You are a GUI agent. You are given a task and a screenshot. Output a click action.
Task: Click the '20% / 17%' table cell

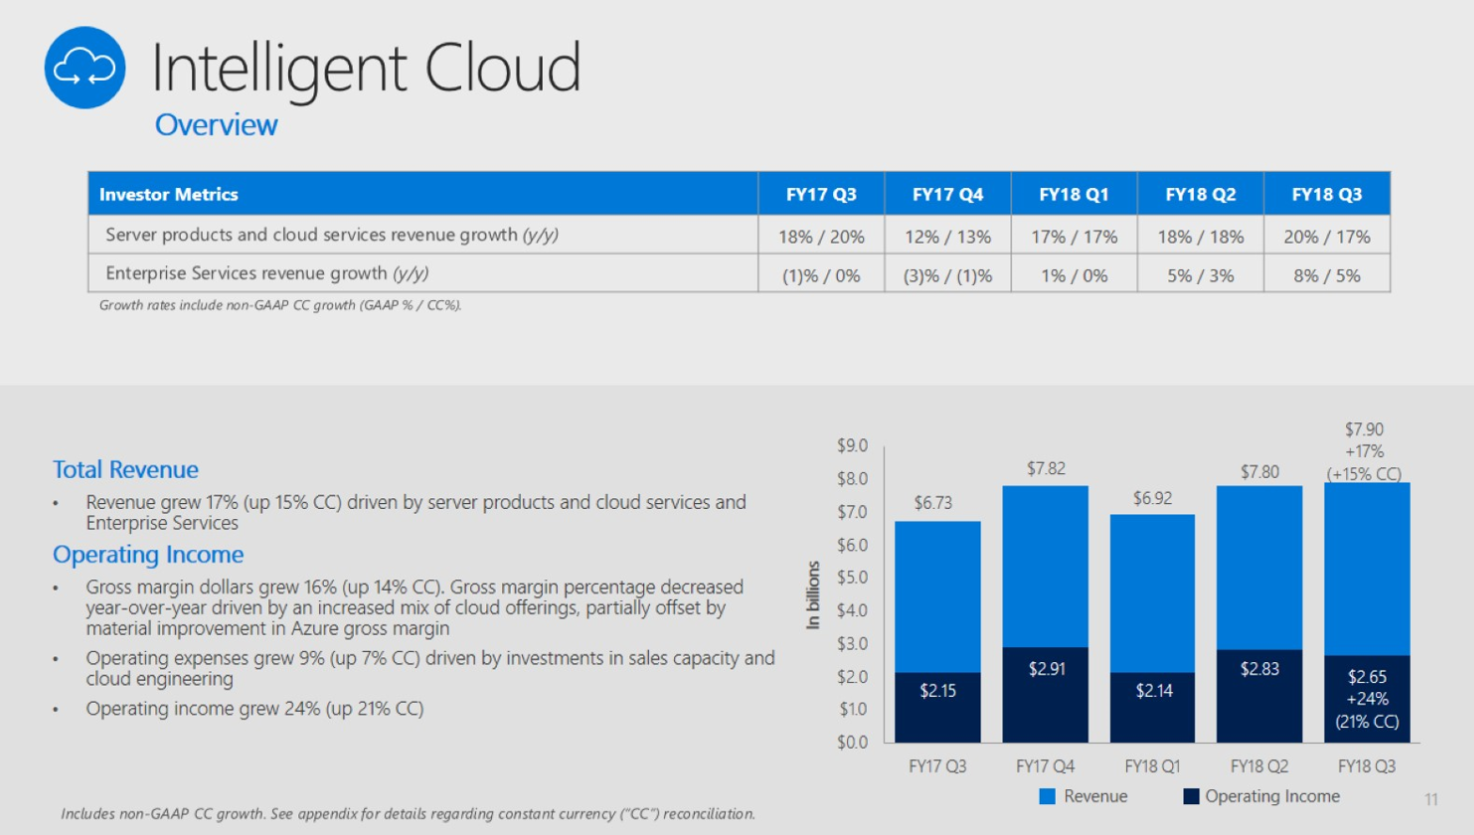[x=1326, y=237]
